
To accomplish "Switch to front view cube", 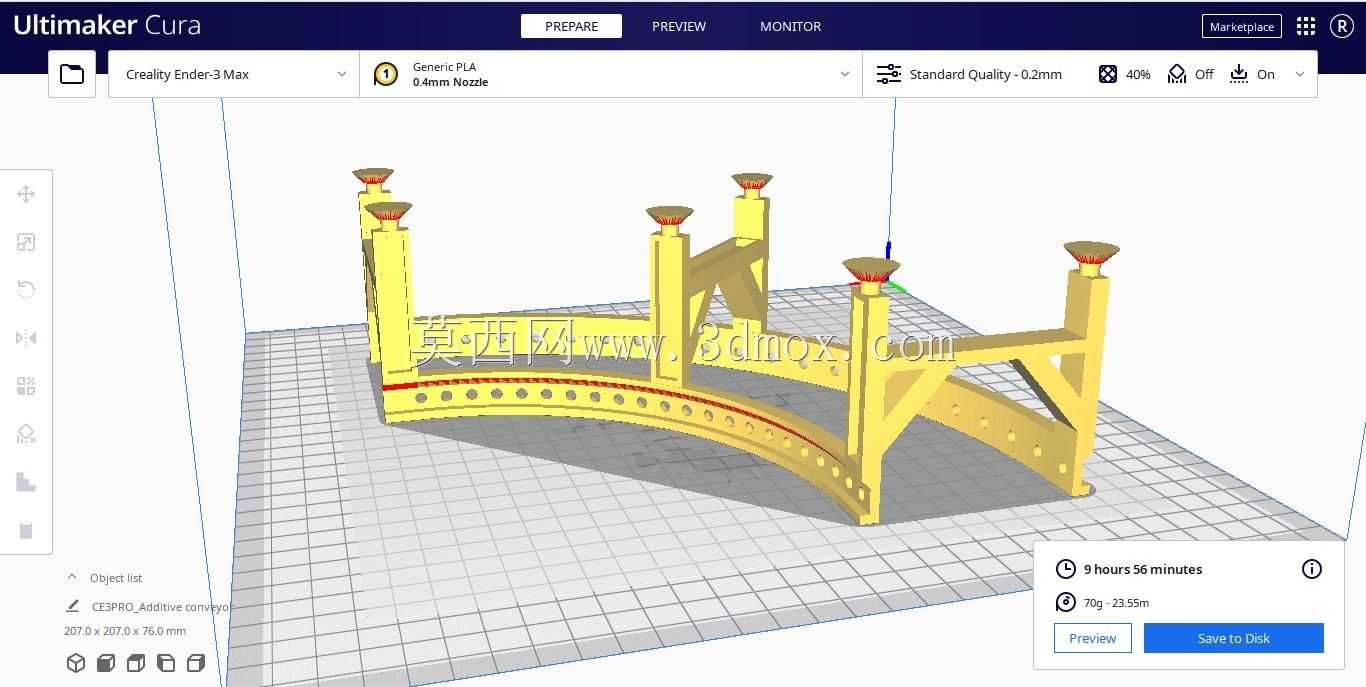I will coord(105,662).
